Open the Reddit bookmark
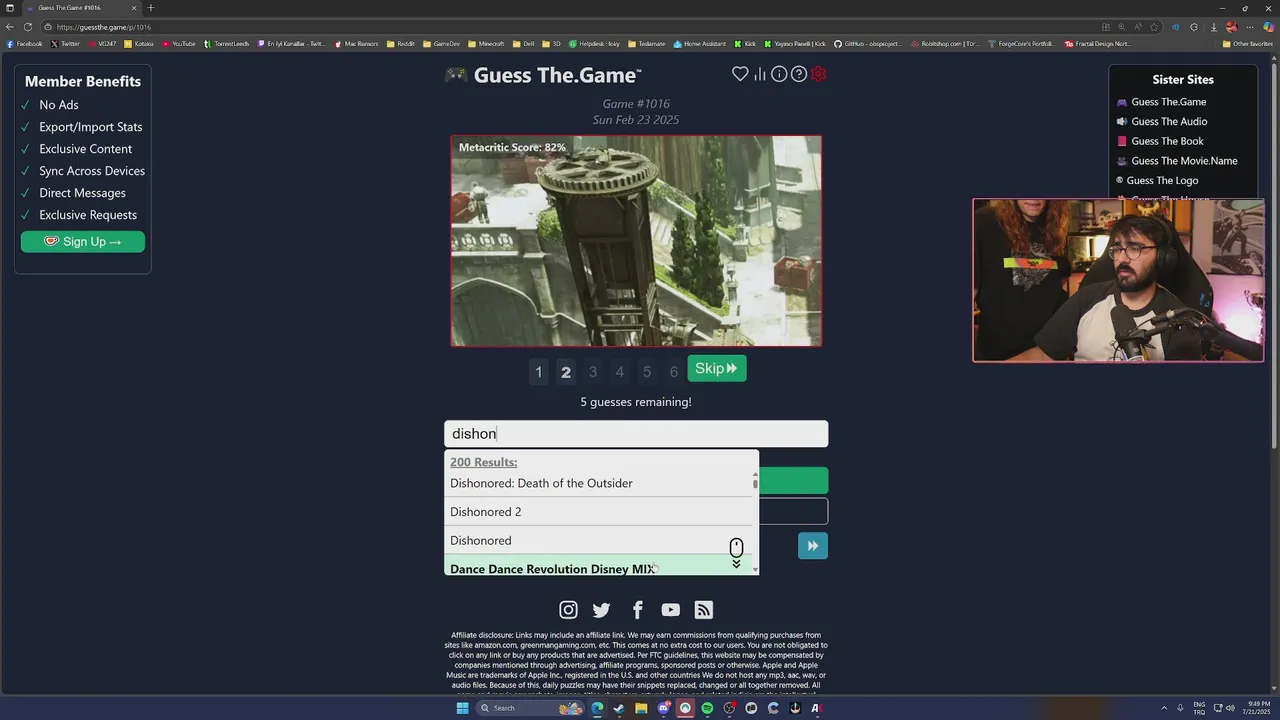 (x=401, y=44)
